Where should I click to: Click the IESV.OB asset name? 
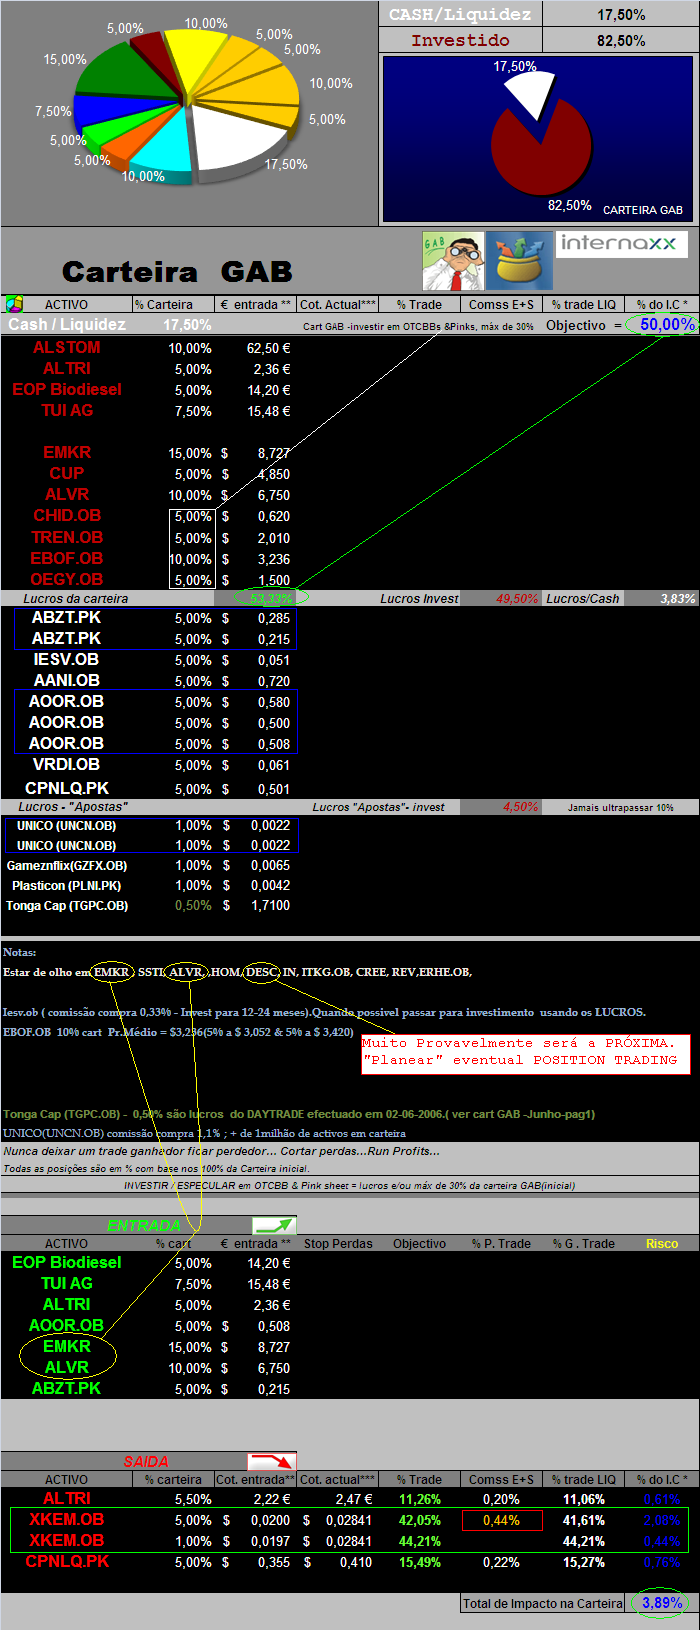tap(66, 659)
